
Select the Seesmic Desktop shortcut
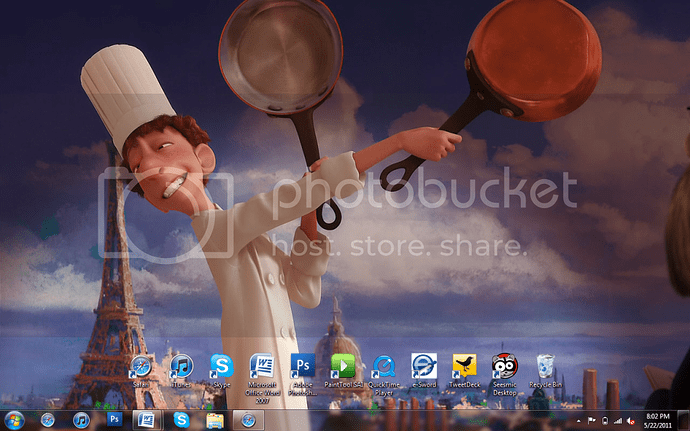click(505, 366)
